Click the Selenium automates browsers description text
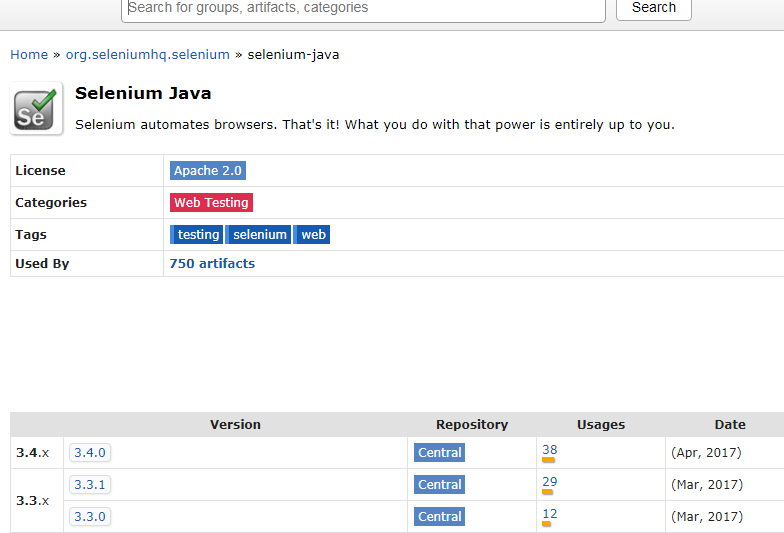 [x=374, y=124]
